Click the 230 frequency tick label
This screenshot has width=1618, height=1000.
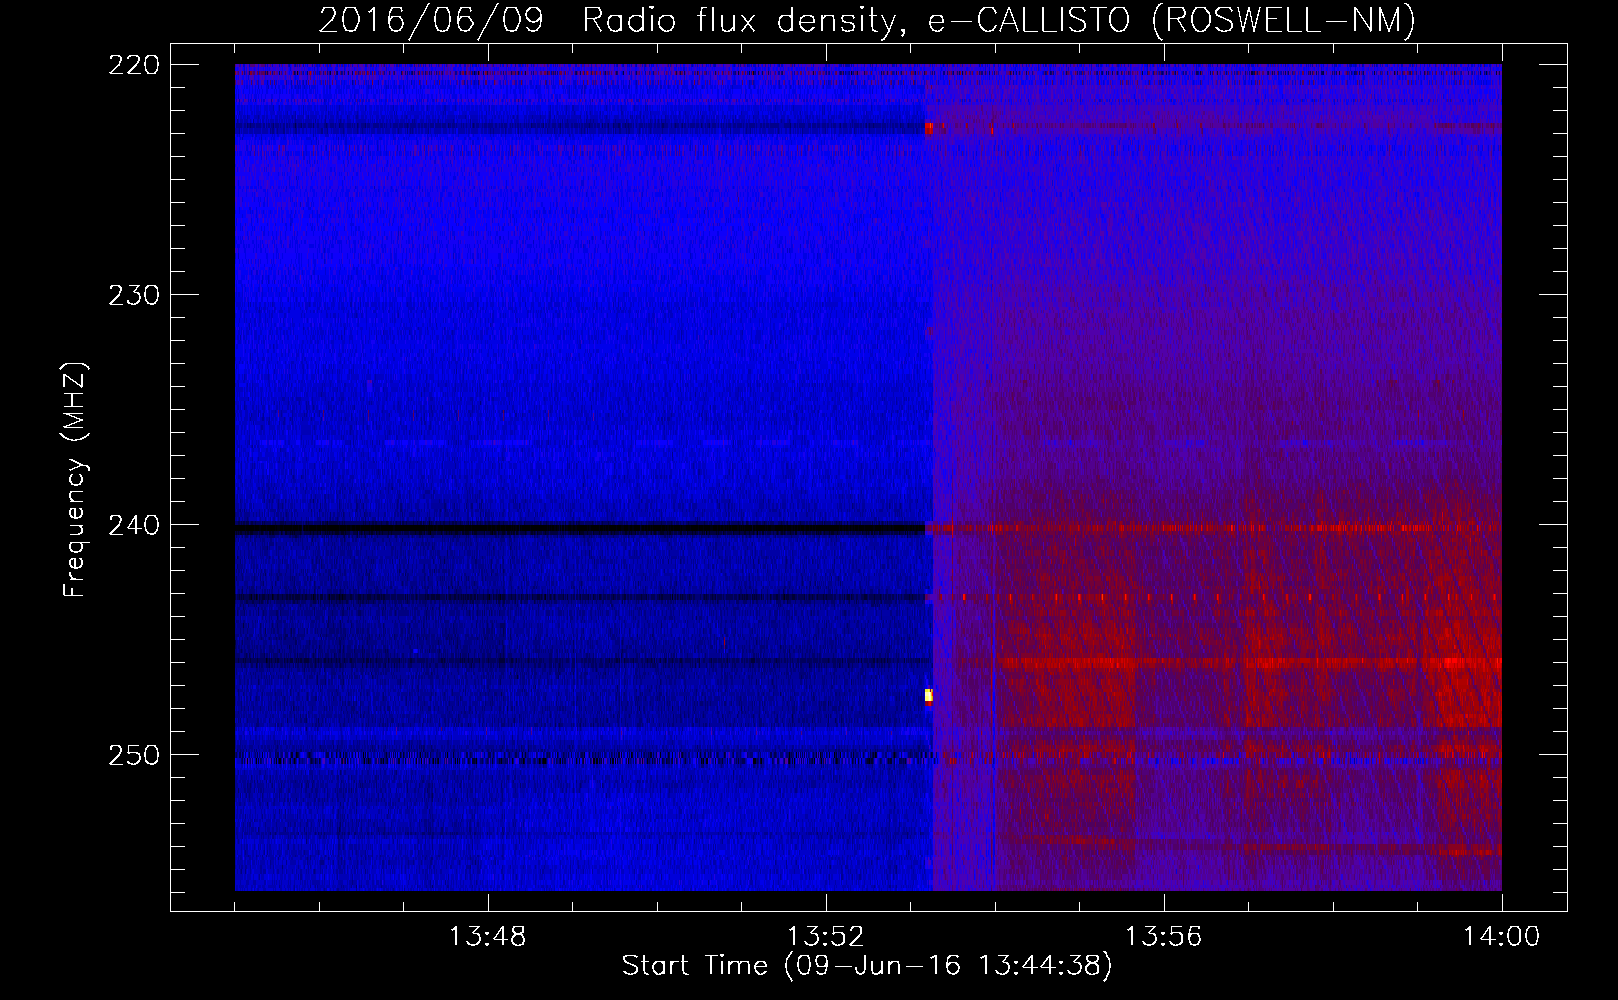pos(134,295)
